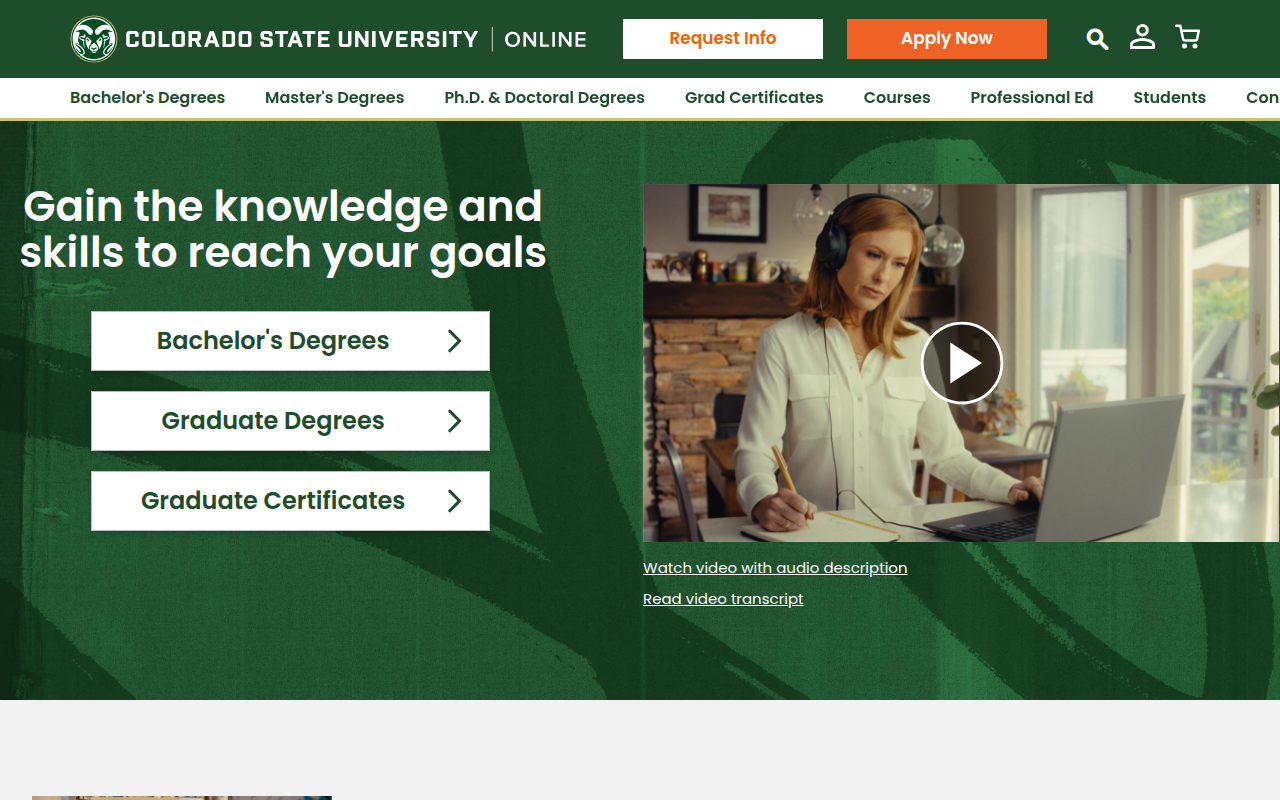Open Students nav menu item
Viewport: 1280px width, 800px height.
pos(1170,98)
